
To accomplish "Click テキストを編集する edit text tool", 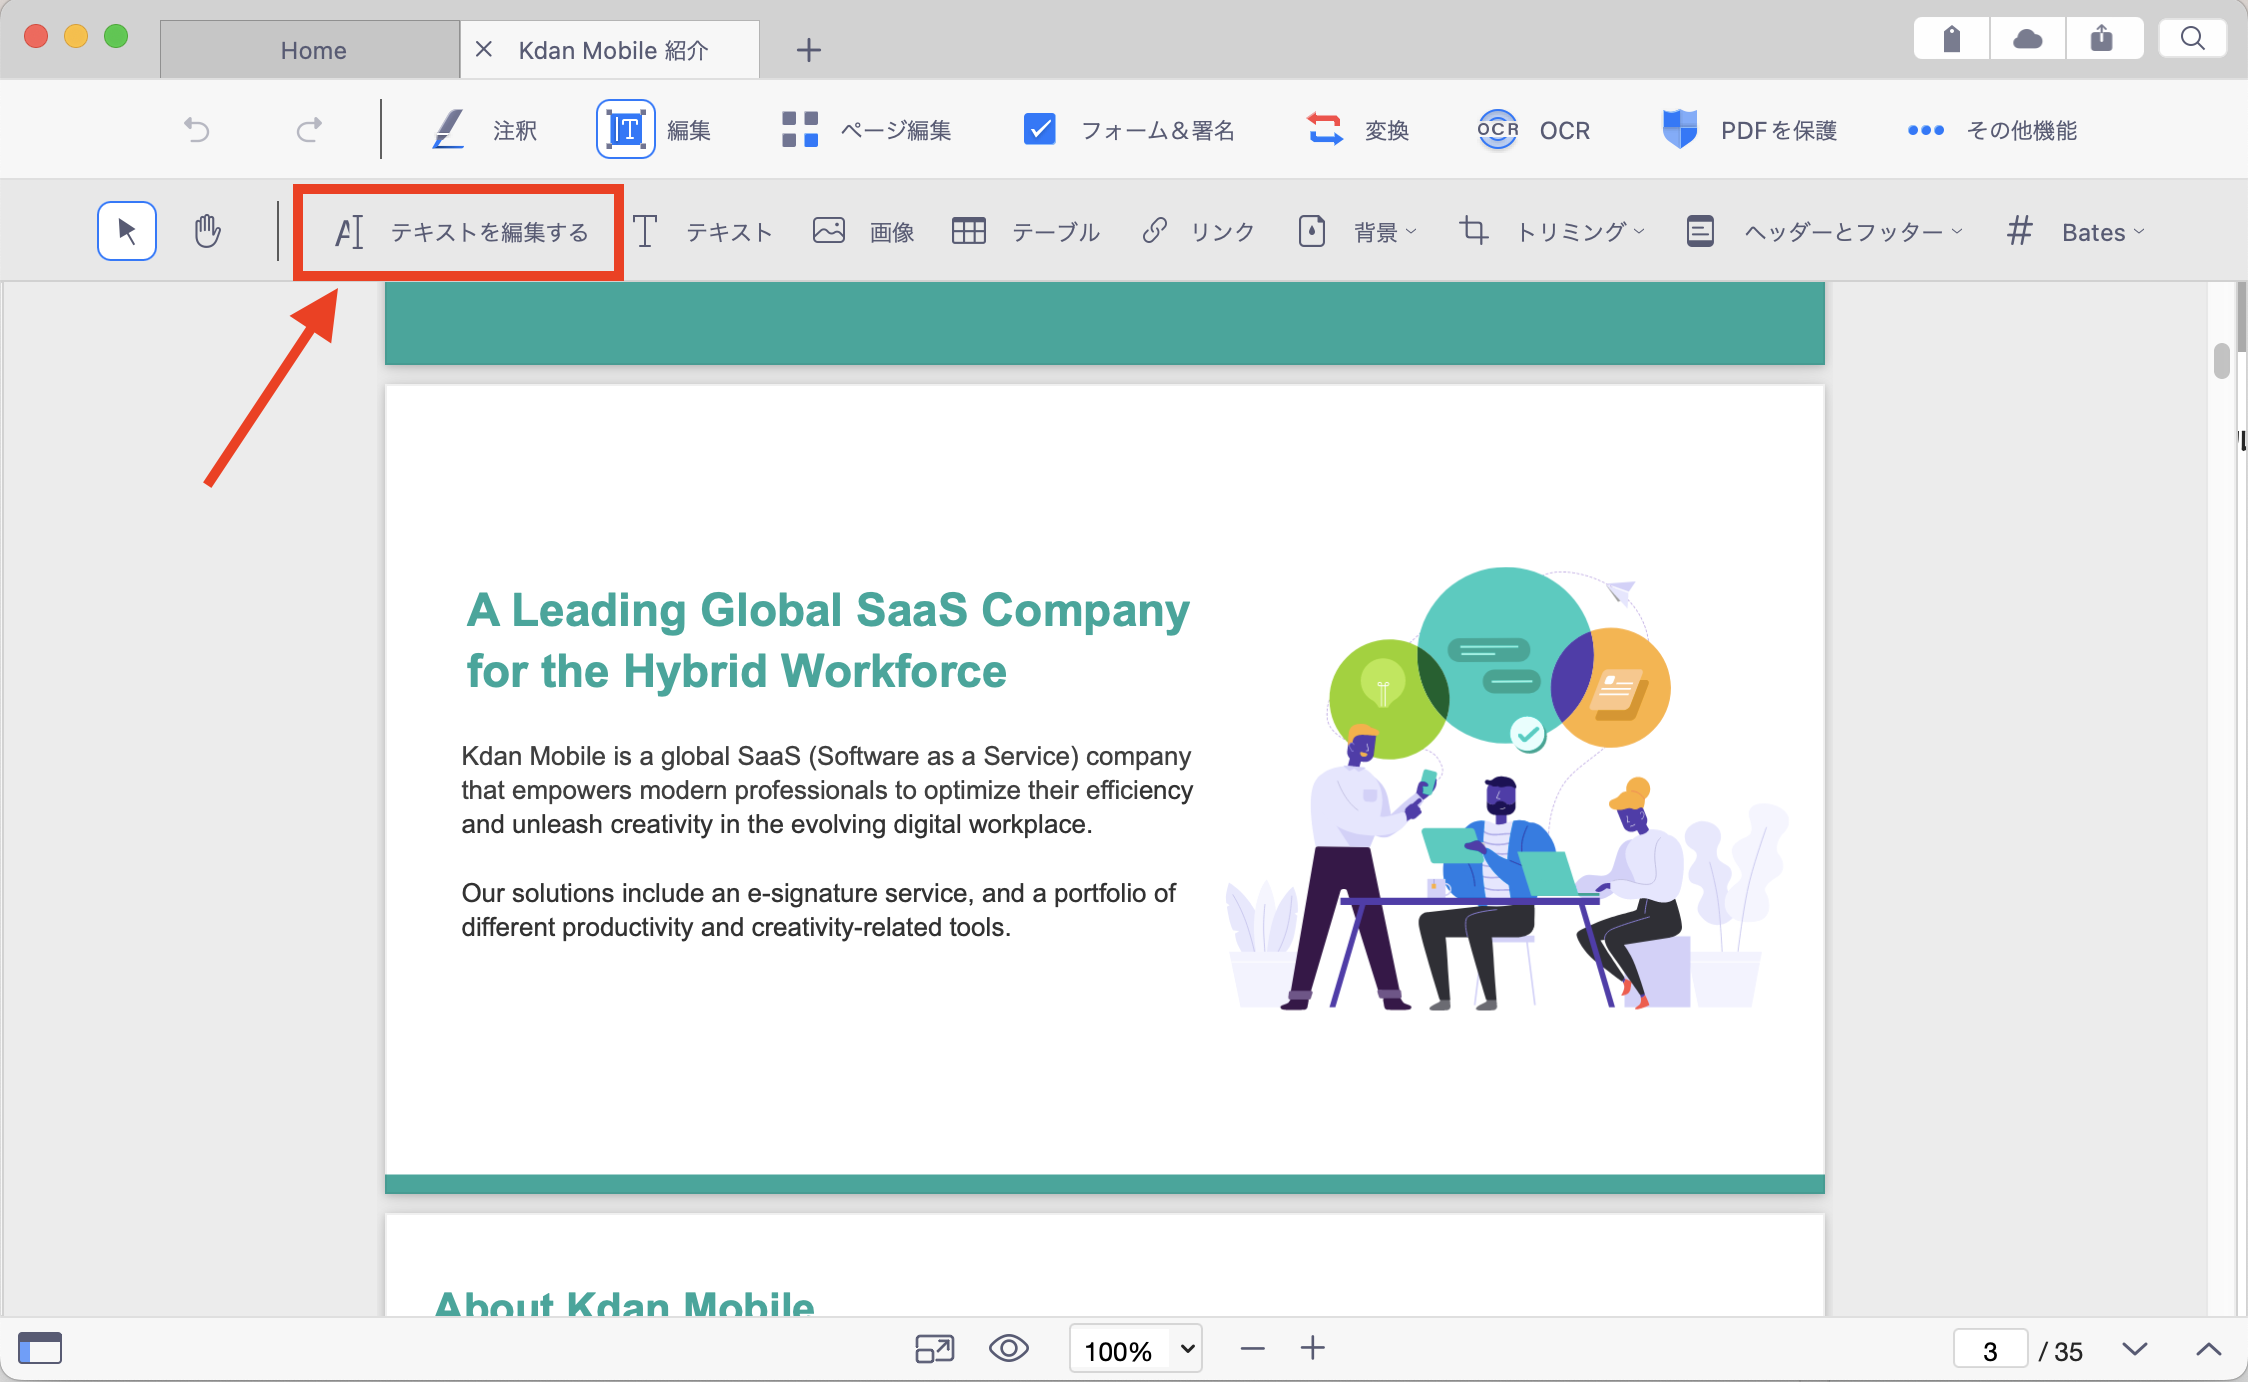I will (x=460, y=232).
